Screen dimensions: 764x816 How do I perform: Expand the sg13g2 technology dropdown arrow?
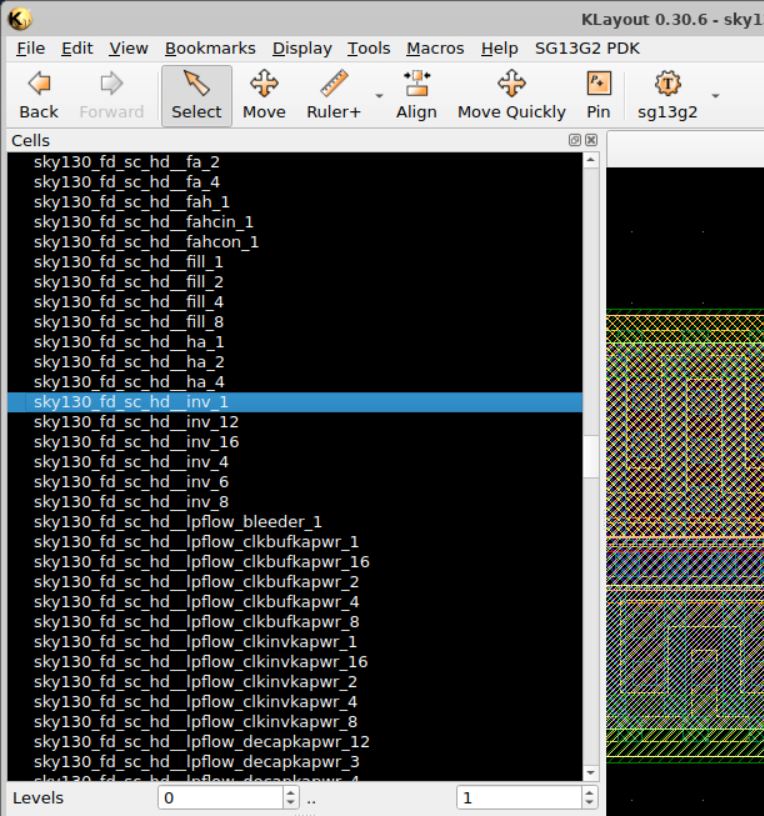(715, 96)
